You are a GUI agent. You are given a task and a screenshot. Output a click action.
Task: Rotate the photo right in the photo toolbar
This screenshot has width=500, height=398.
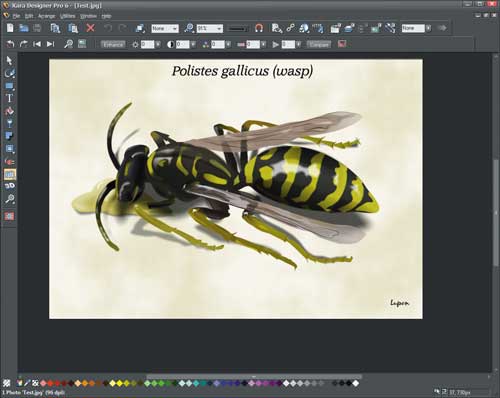24,44
